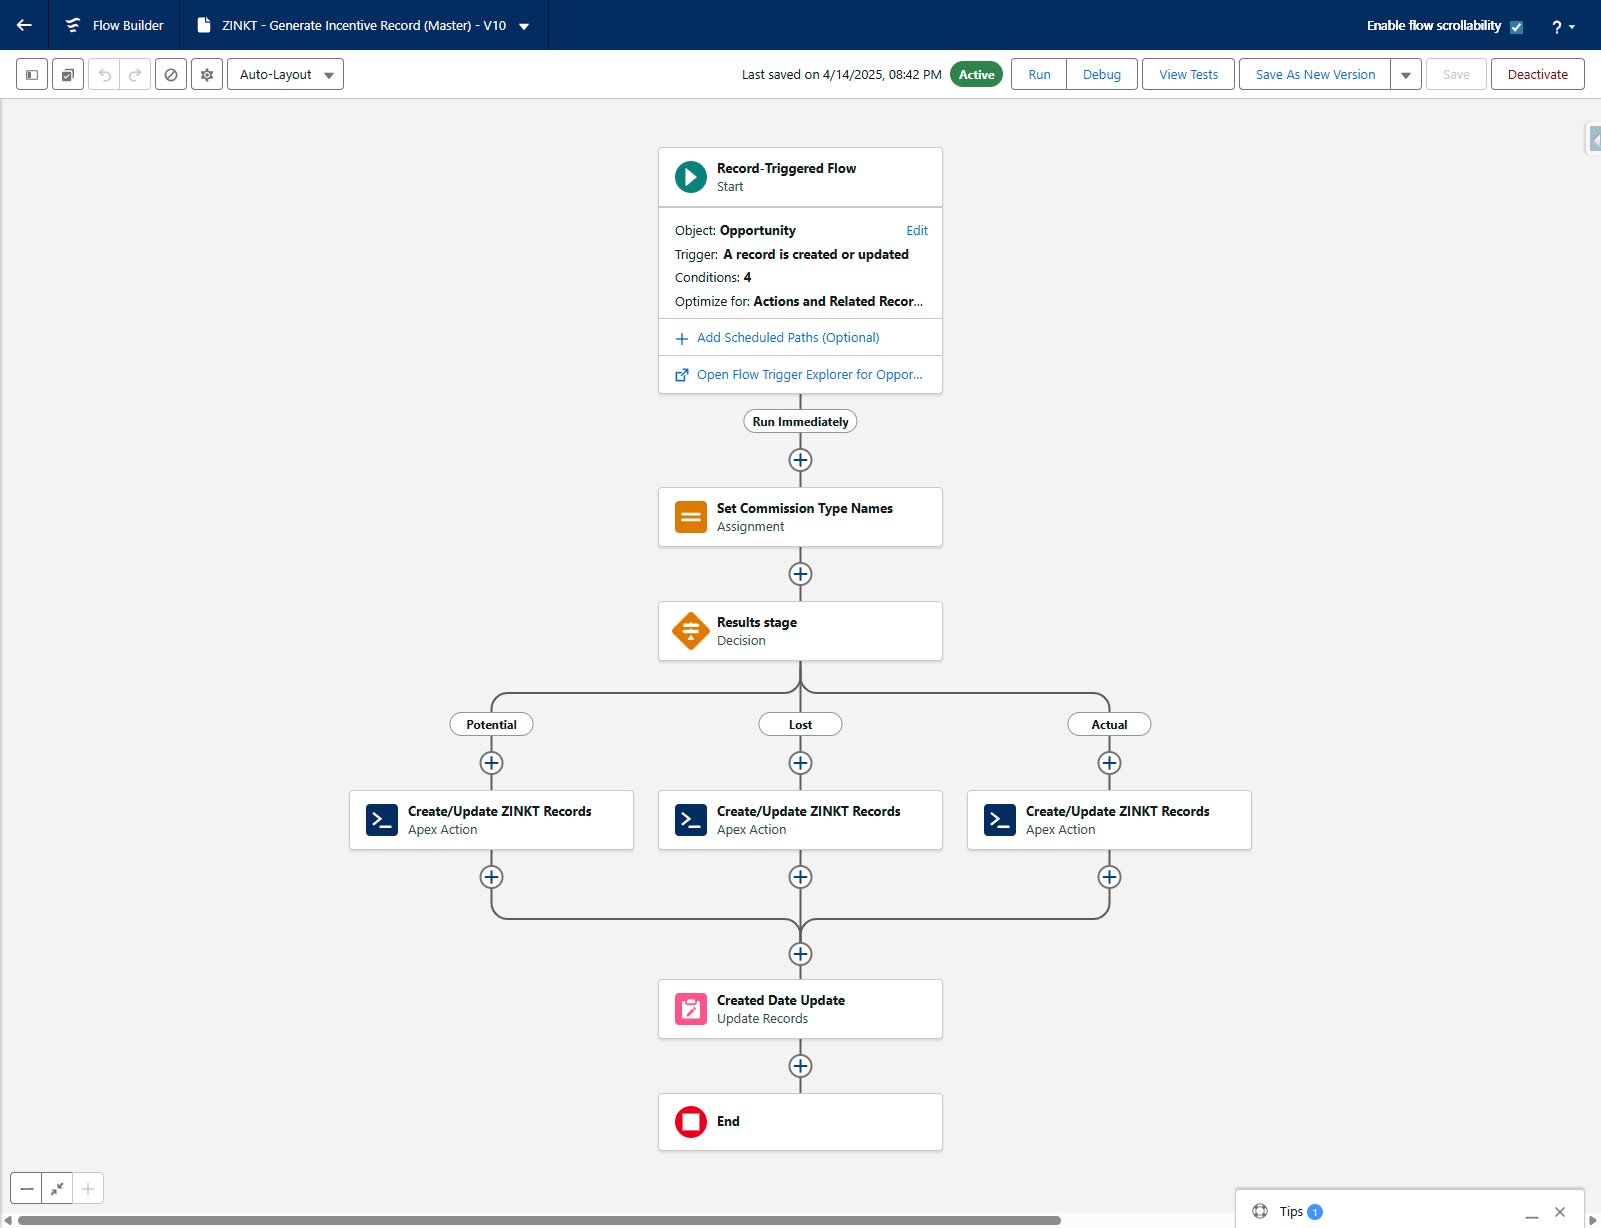Add element after Potential path label
The image size is (1601, 1228).
491,763
